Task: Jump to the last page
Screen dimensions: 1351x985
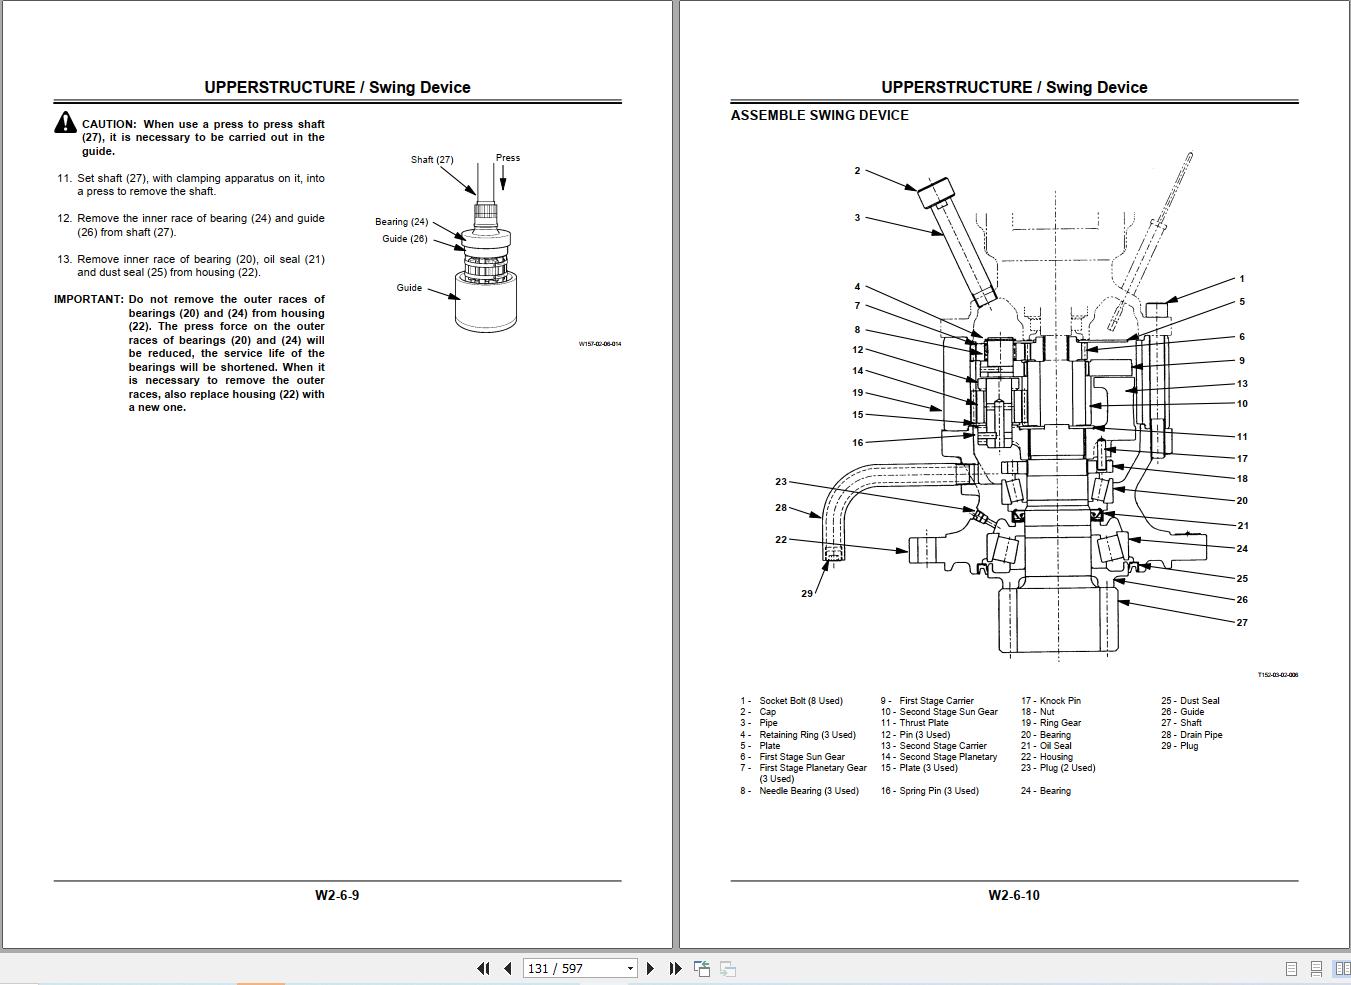Action: tap(675, 968)
